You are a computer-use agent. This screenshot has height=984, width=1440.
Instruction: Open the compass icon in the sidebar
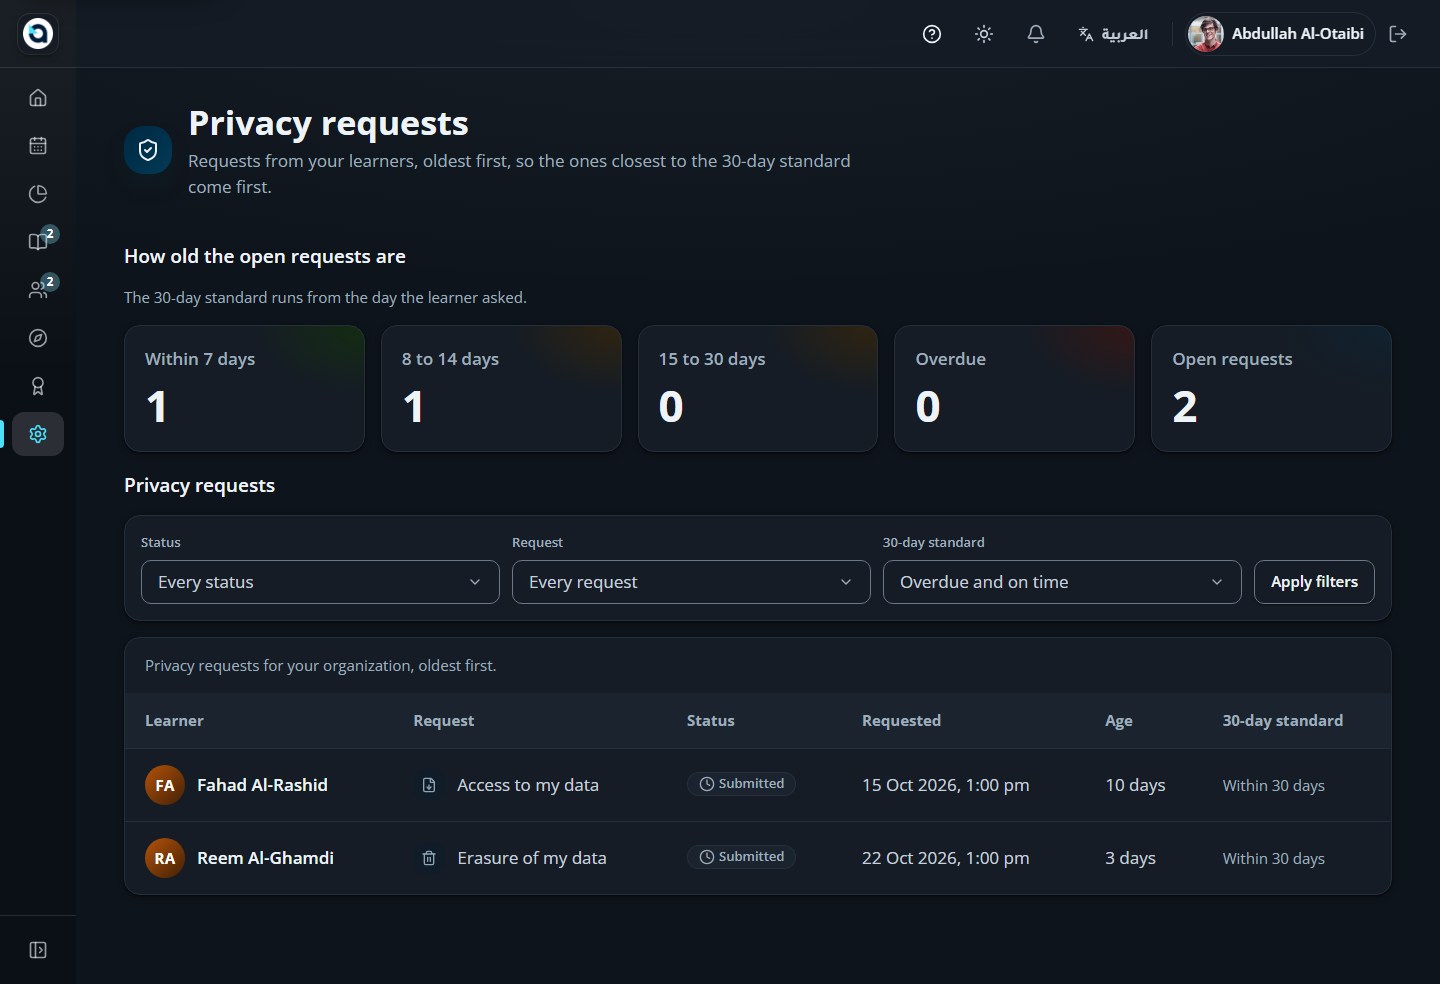tap(38, 338)
